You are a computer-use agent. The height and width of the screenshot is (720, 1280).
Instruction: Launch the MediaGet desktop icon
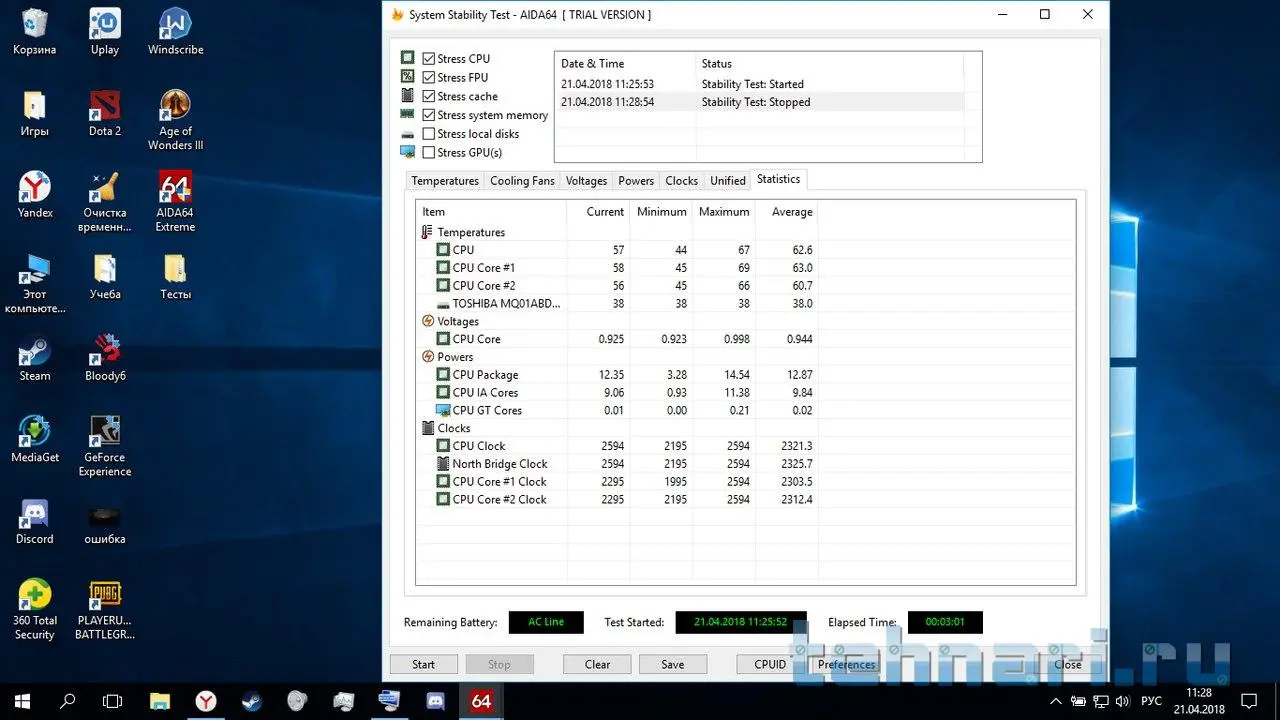[35, 435]
